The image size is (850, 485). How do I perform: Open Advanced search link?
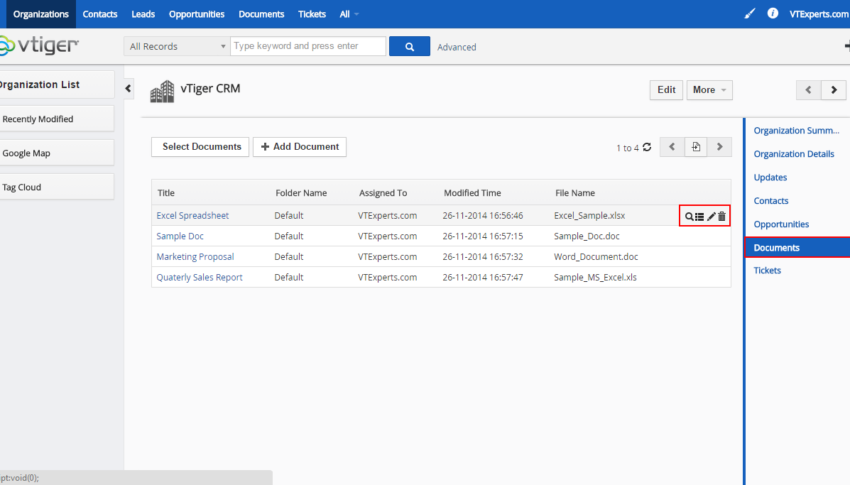tap(456, 47)
